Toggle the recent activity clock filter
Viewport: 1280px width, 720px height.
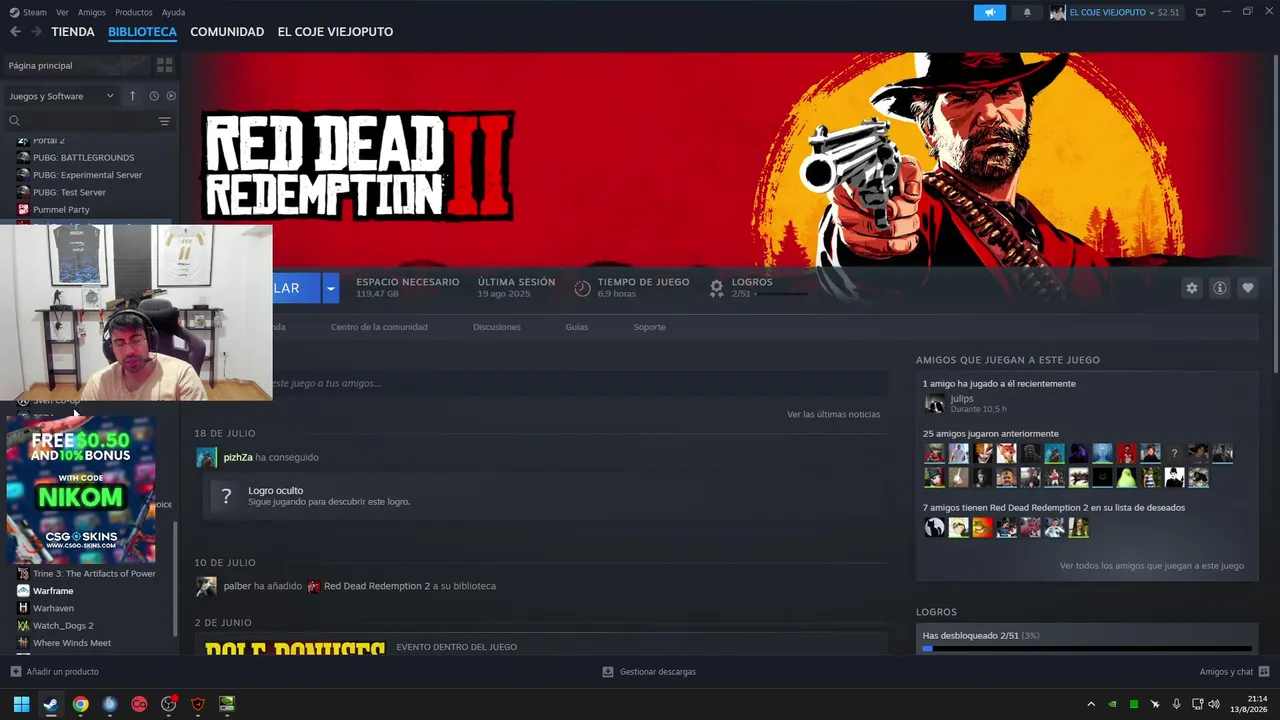[x=154, y=96]
